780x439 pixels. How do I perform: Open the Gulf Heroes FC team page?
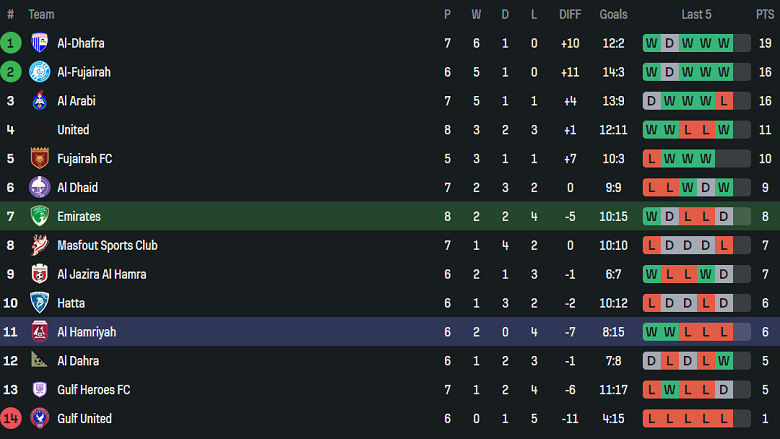tap(94, 390)
